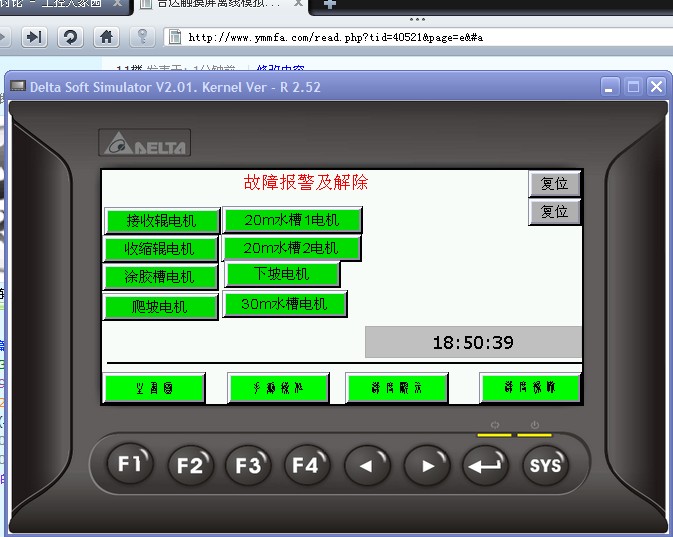673x537 pixels.
Task: Open a new browser tab
Action: tap(329, 5)
